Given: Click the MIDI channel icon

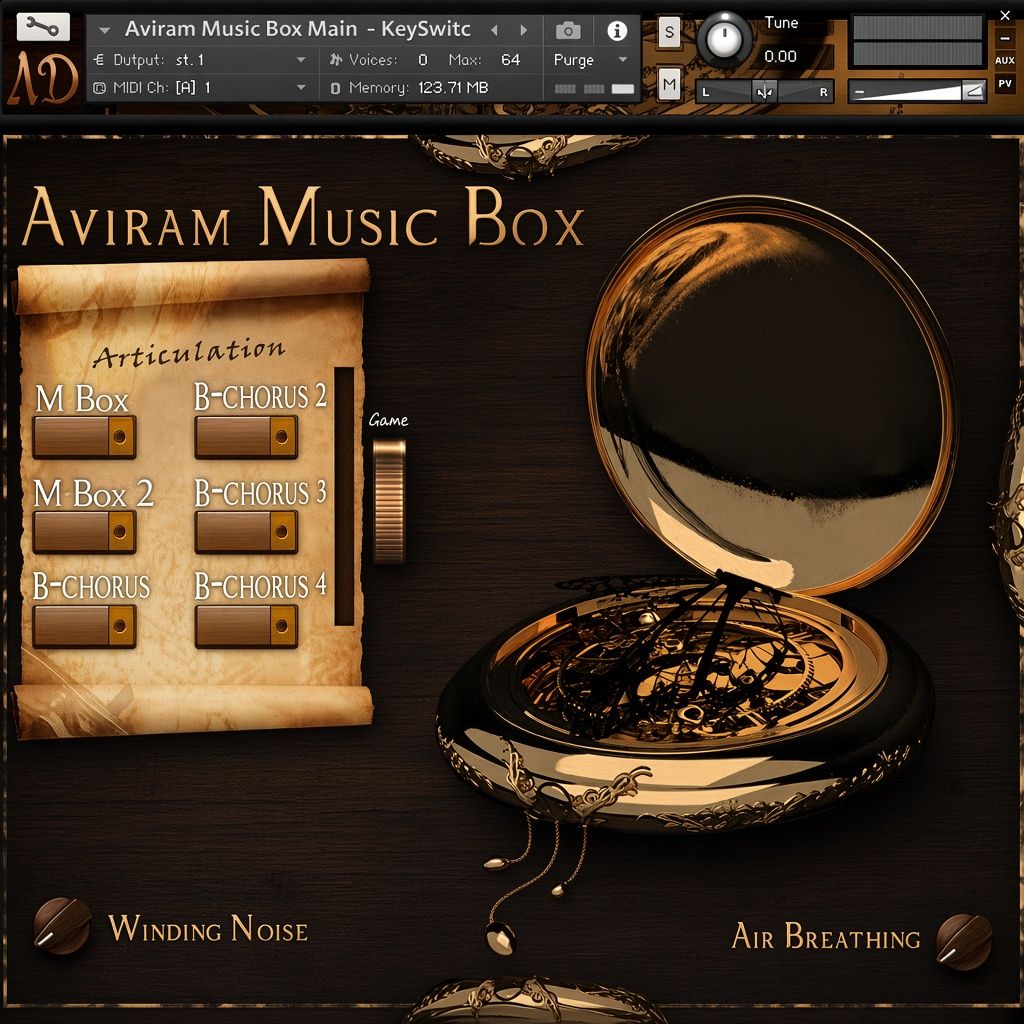Looking at the screenshot, I should click(99, 88).
